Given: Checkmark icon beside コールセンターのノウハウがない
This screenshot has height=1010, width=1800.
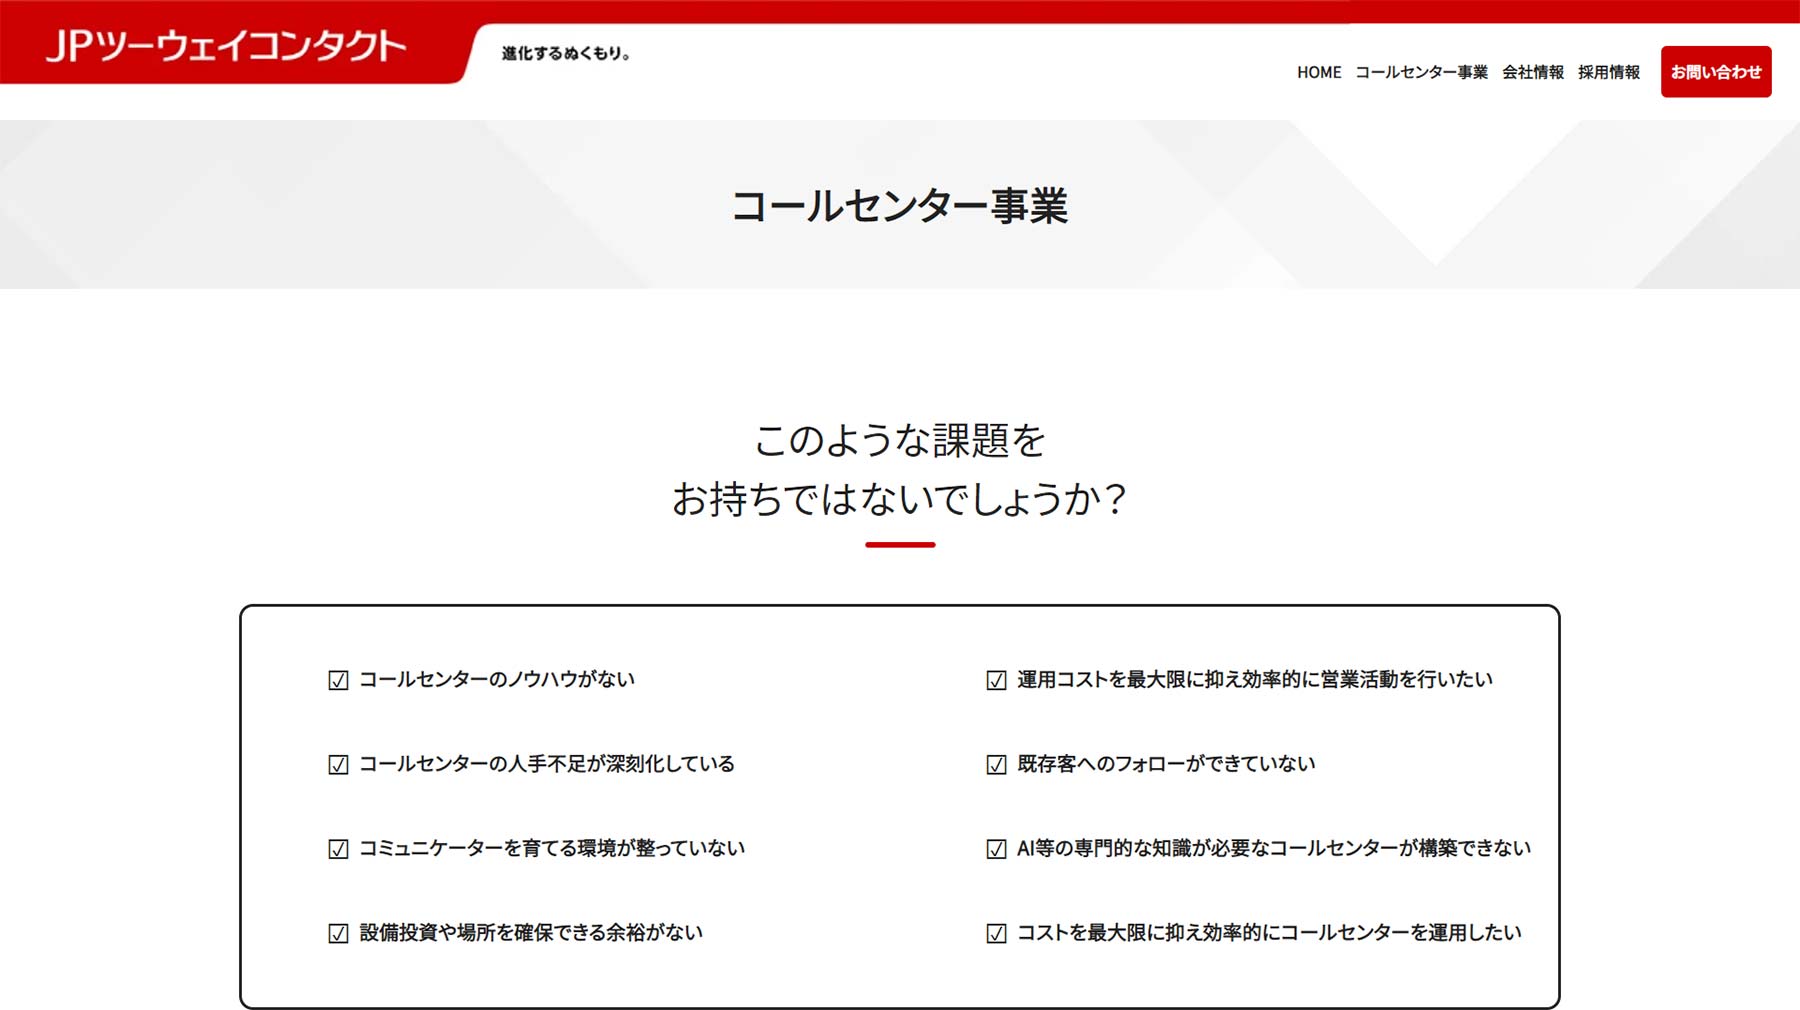Looking at the screenshot, I should point(338,680).
